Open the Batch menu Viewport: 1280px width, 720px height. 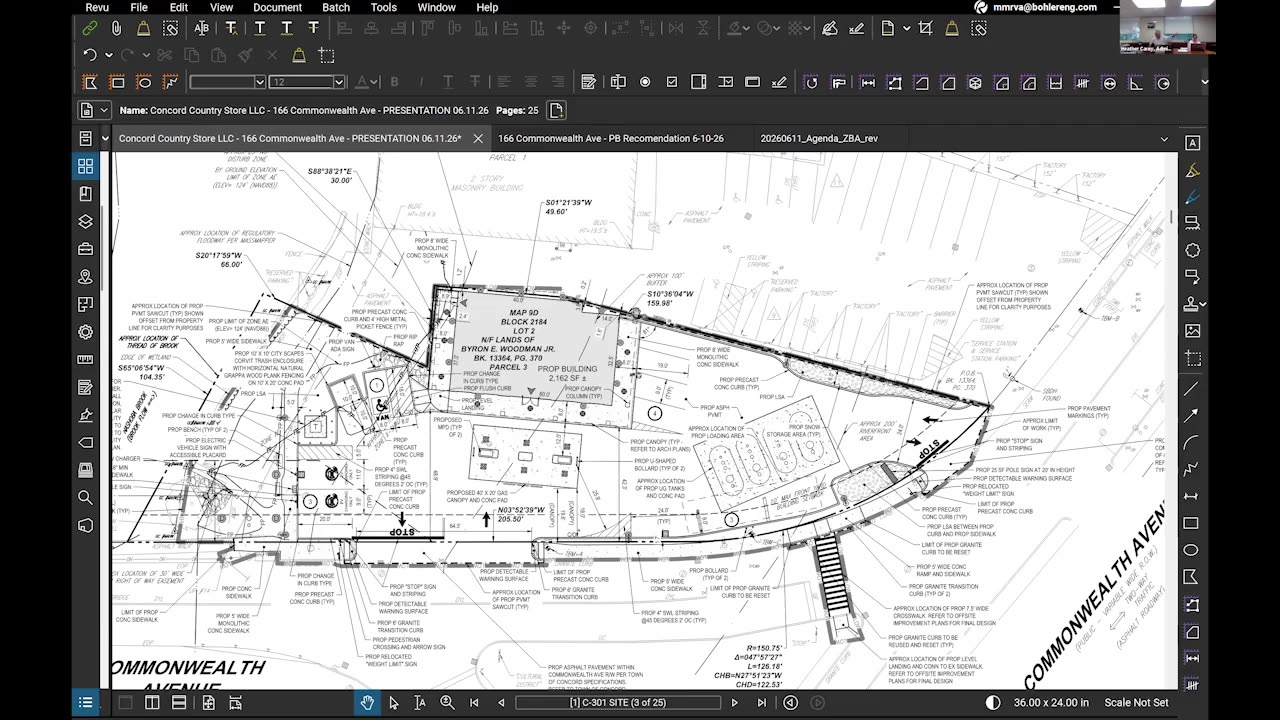tap(336, 7)
